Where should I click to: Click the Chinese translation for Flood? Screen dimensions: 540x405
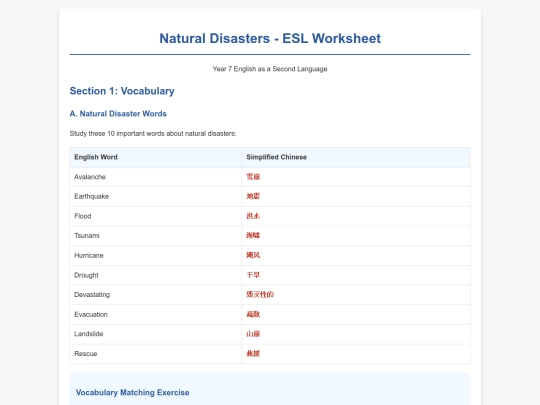coord(253,216)
